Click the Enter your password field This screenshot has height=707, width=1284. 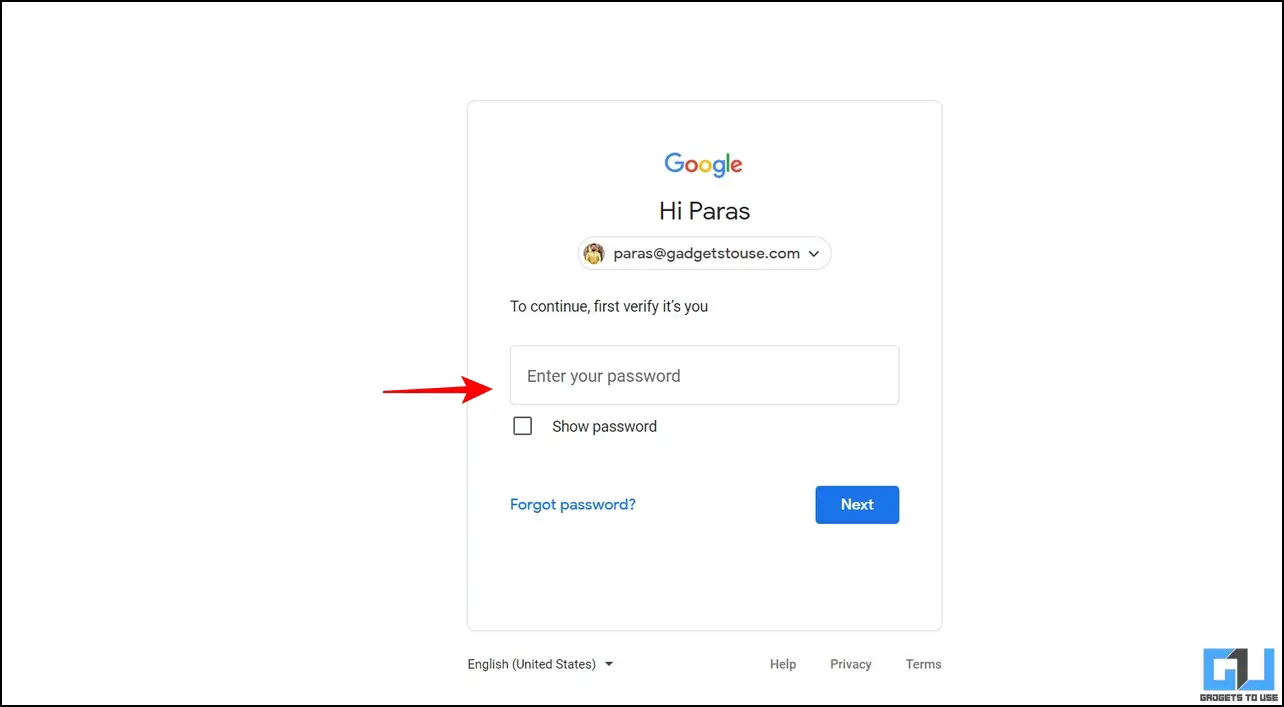click(704, 375)
